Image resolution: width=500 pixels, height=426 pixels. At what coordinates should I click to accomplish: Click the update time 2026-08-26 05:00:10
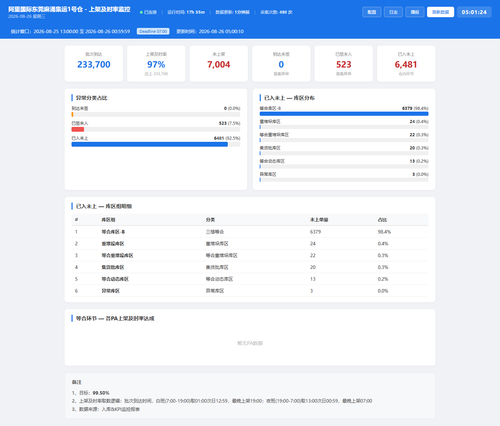click(x=221, y=31)
